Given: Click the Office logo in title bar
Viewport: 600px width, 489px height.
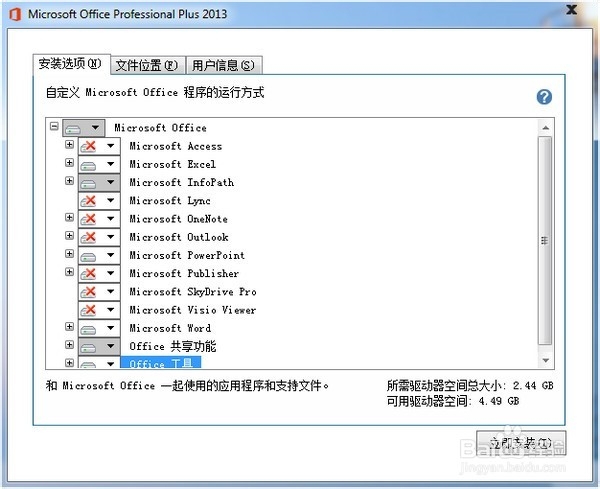Looking at the screenshot, I should (15, 15).
